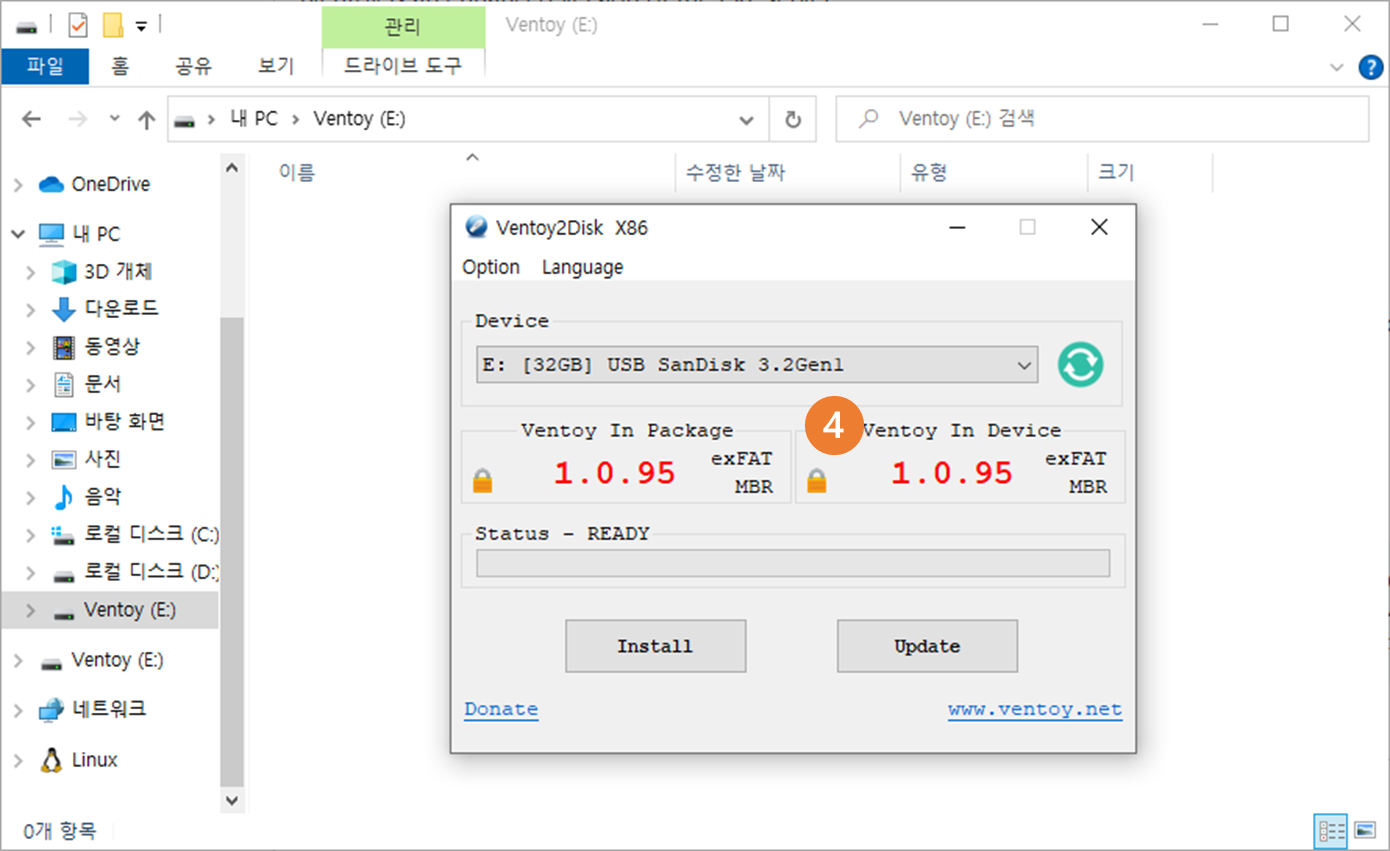
Task: Click the 3D 개체 cube icon
Action: click(x=64, y=271)
